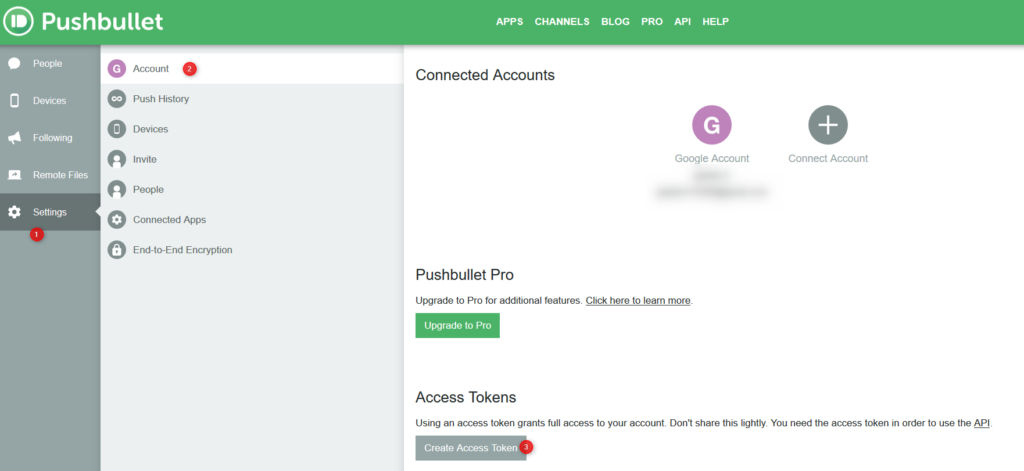Click the 'Connect Account' caption text
This screenshot has height=471, width=1024.
(x=828, y=158)
